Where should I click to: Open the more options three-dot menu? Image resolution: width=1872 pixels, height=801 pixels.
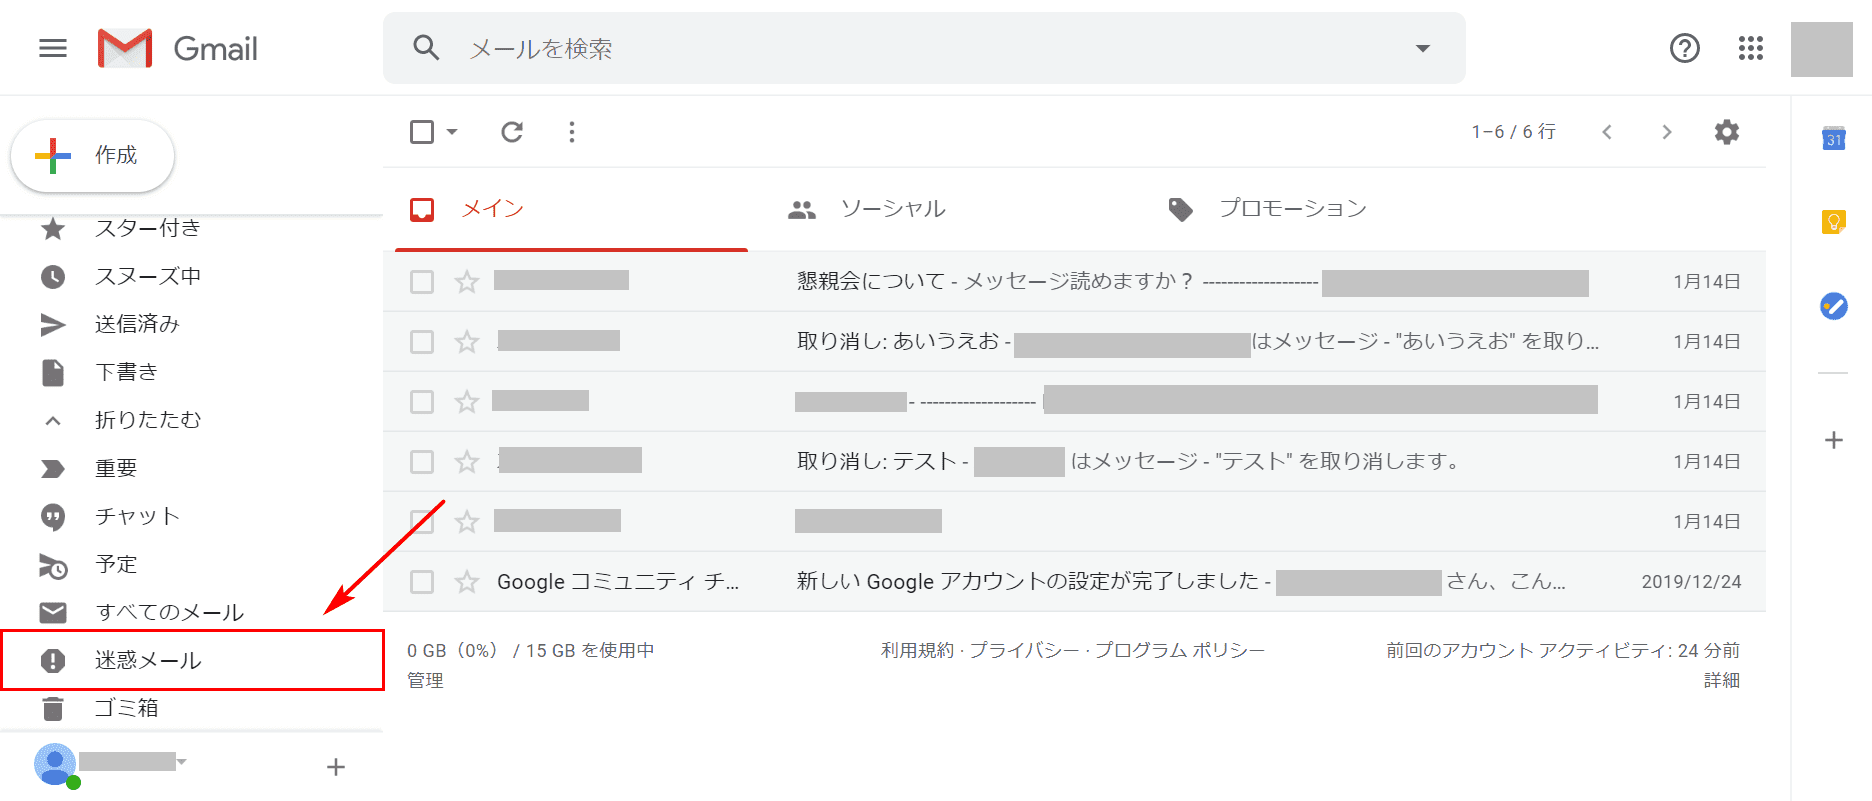click(x=572, y=132)
